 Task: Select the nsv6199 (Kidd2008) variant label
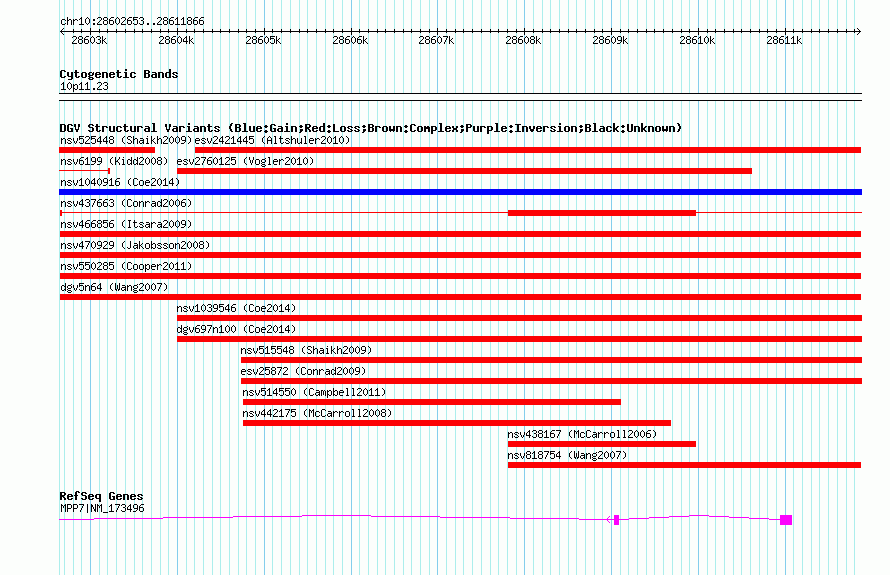[x=114, y=161]
